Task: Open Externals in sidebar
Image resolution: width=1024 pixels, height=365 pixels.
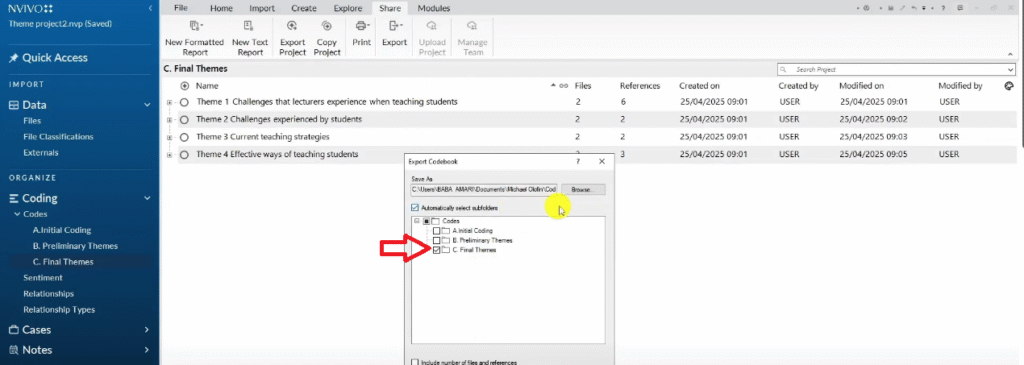Action: [x=40, y=153]
